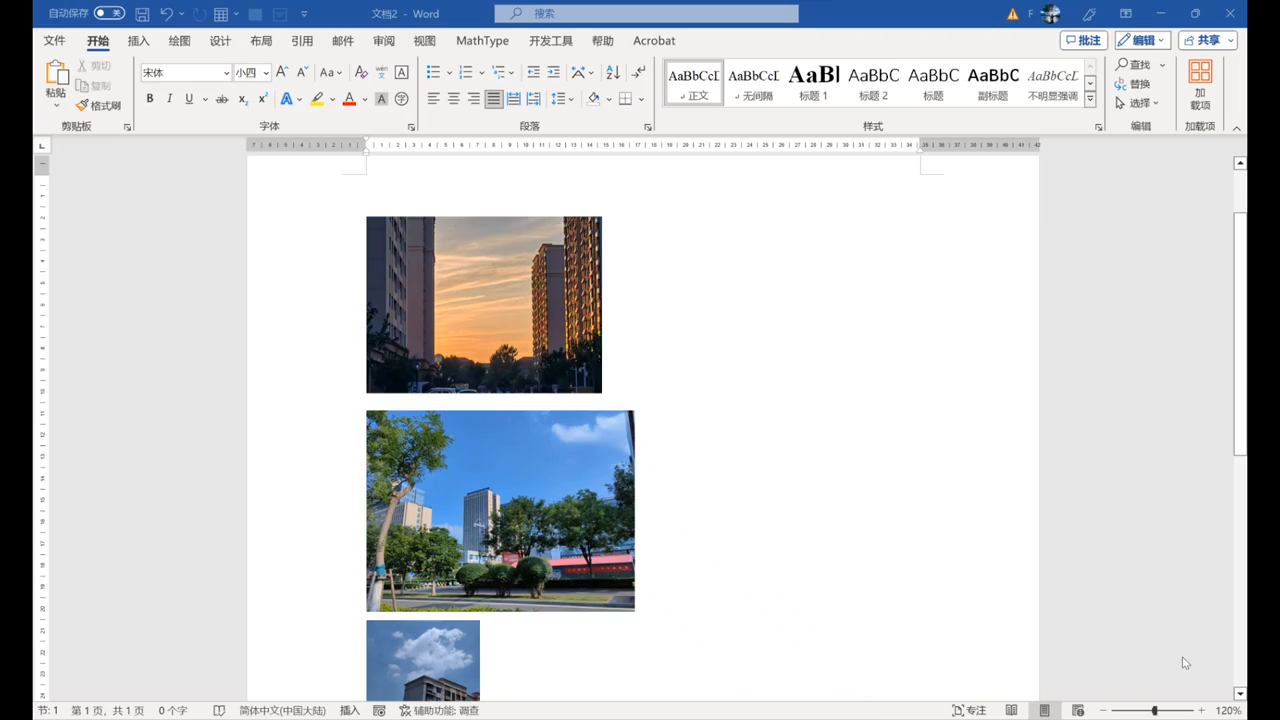Click the font color red A button
The image size is (1280, 720).
pyautogui.click(x=349, y=99)
